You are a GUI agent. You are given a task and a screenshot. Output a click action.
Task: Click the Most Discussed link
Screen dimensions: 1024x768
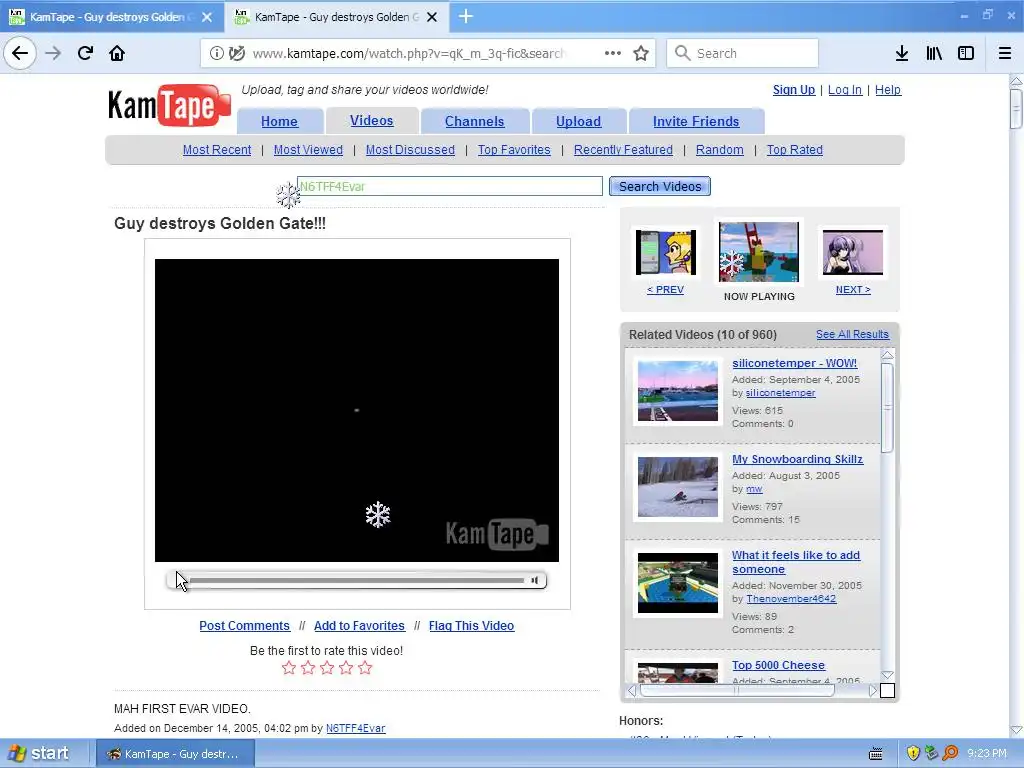pyautogui.click(x=410, y=150)
